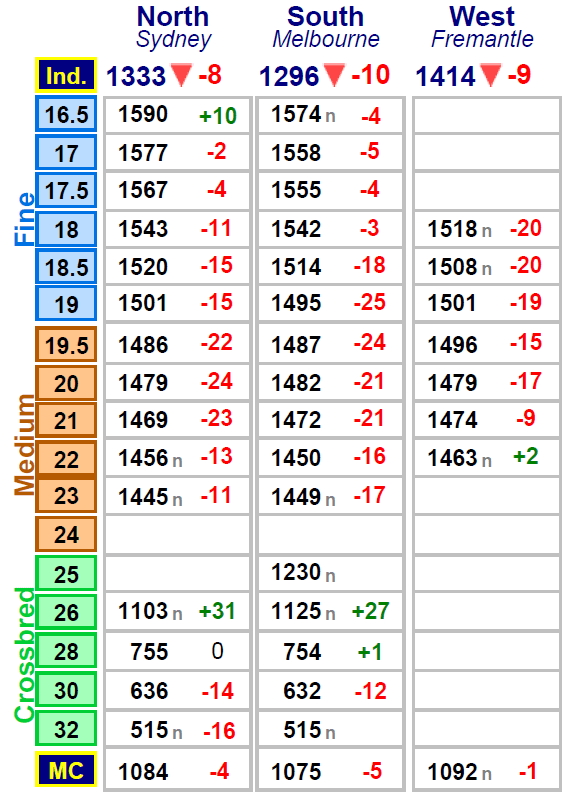Click the 16.5 micron Fine label
This screenshot has height=792, width=576.
tap(66, 114)
